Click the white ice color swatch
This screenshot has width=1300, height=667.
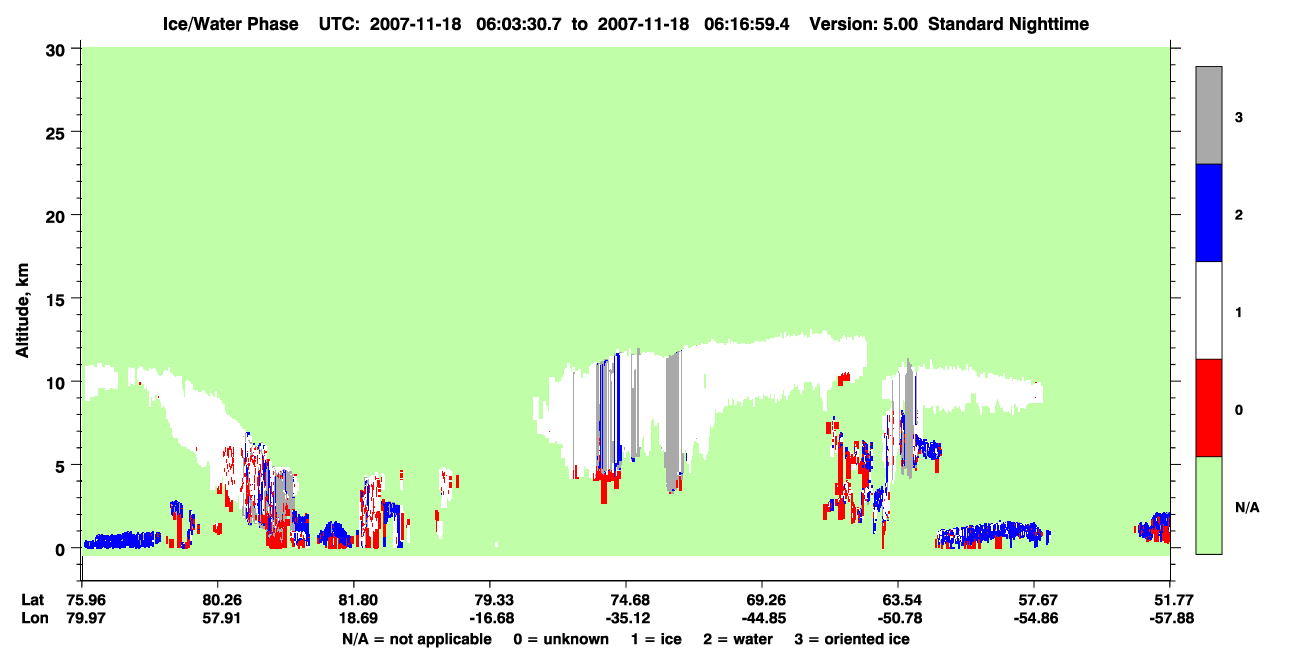[1209, 310]
